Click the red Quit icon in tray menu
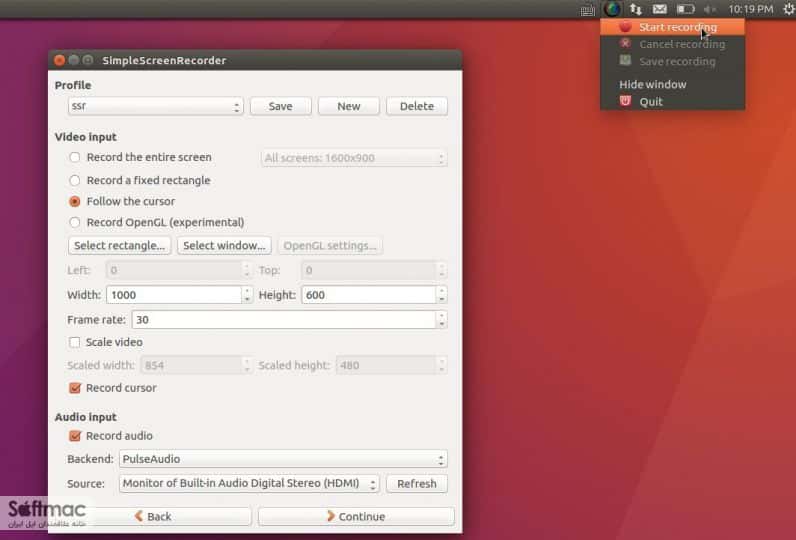 coord(625,101)
